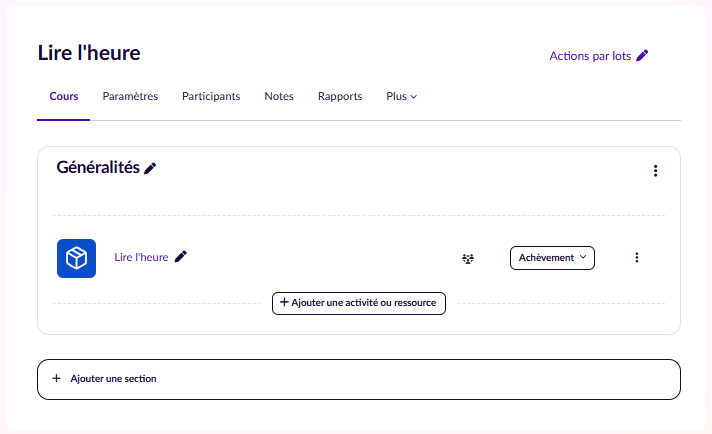
Task: Open the Lire l'heure activity link
Action: point(141,257)
